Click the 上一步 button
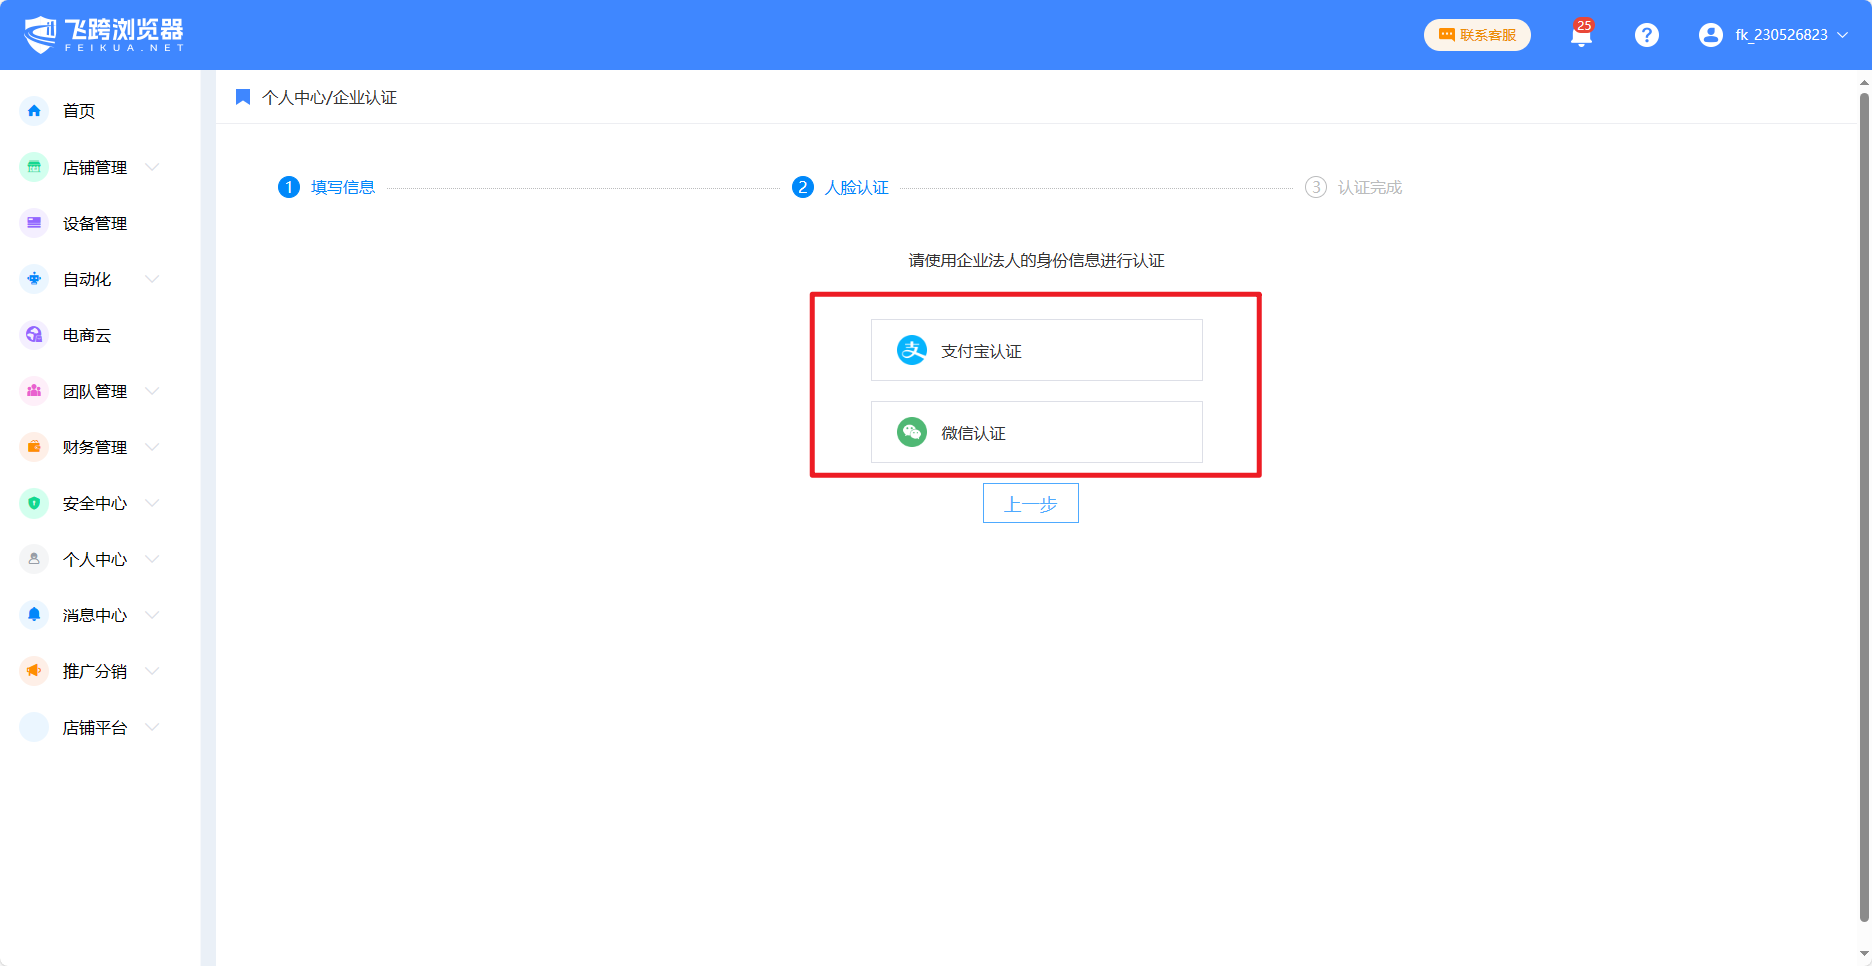The width and height of the screenshot is (1872, 966). pyautogui.click(x=1030, y=503)
